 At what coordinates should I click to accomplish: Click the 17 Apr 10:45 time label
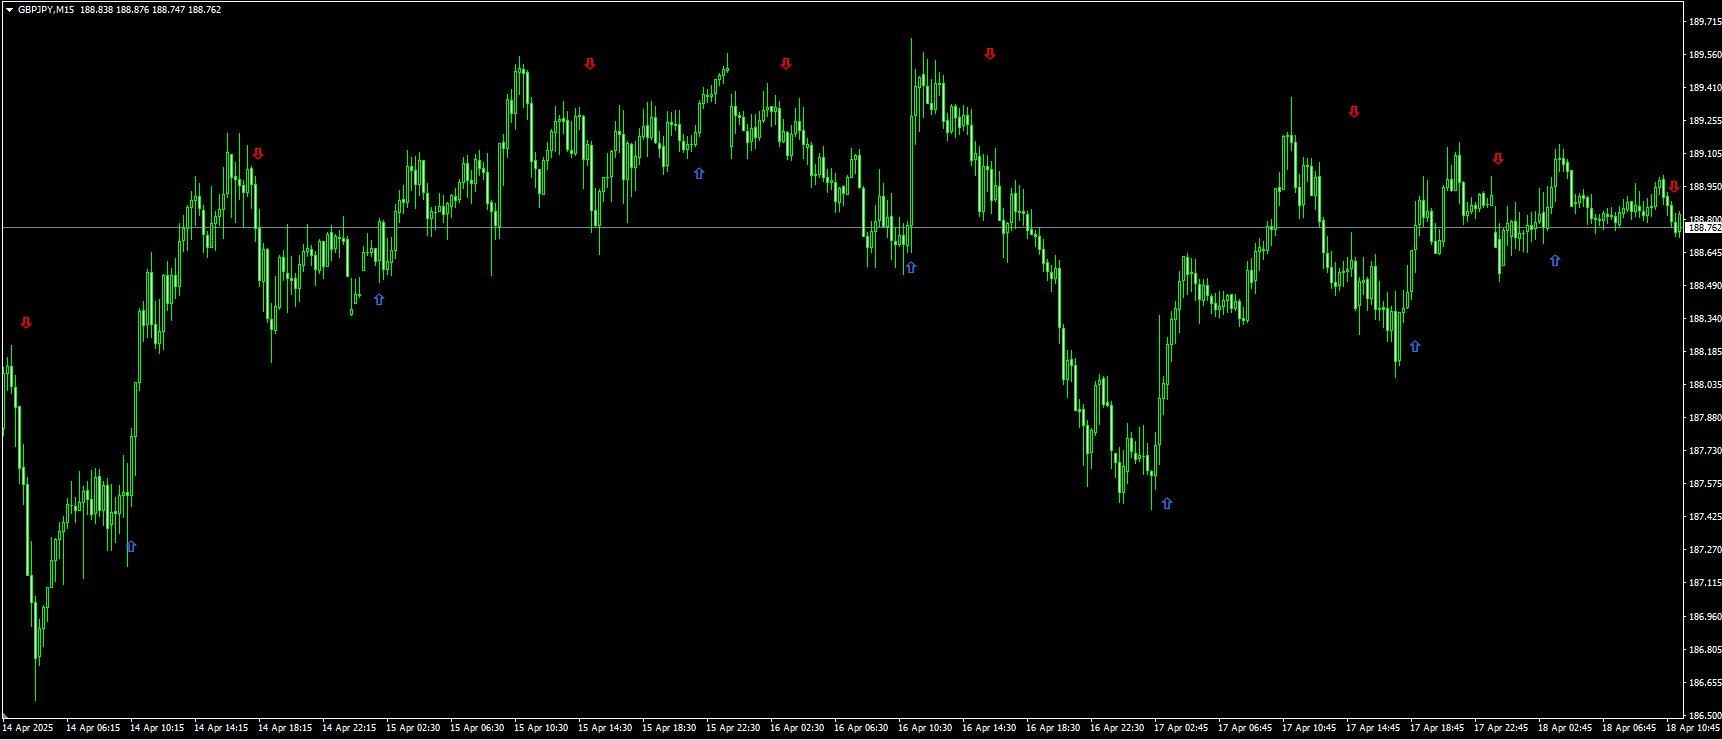point(1309,728)
